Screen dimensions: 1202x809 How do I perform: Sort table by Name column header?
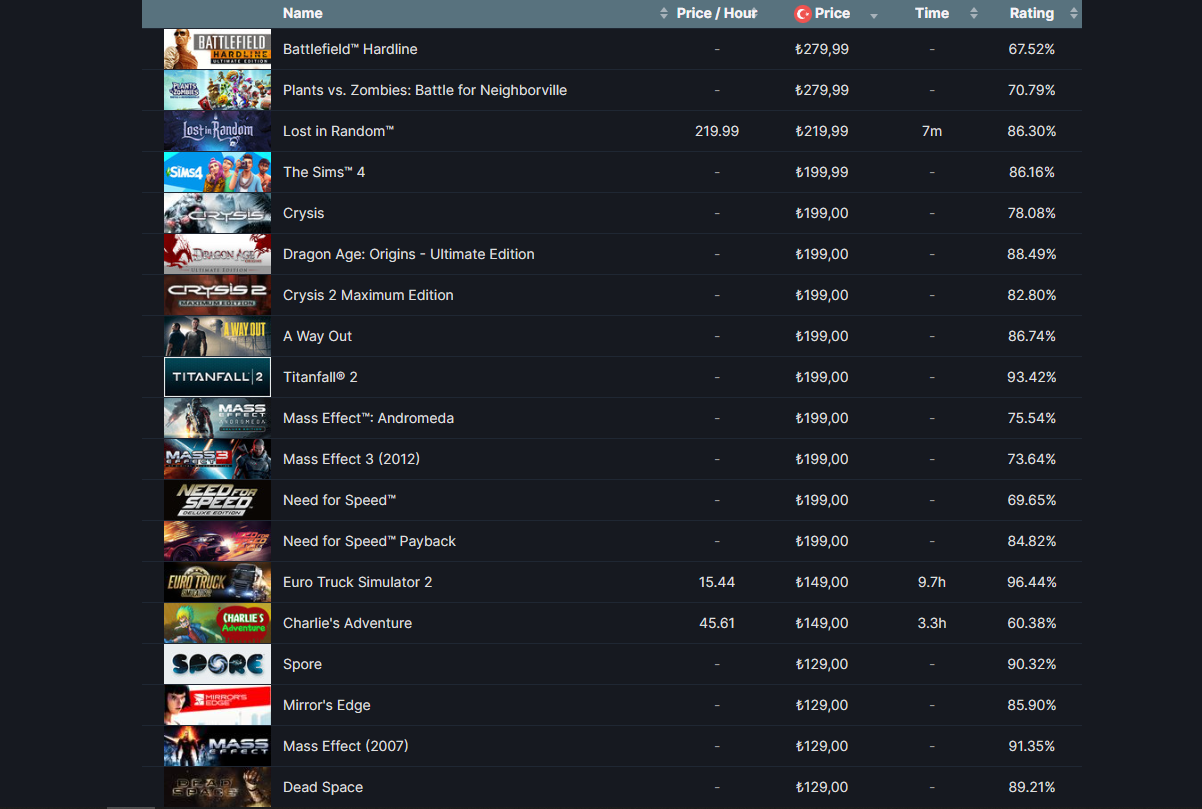click(x=302, y=13)
